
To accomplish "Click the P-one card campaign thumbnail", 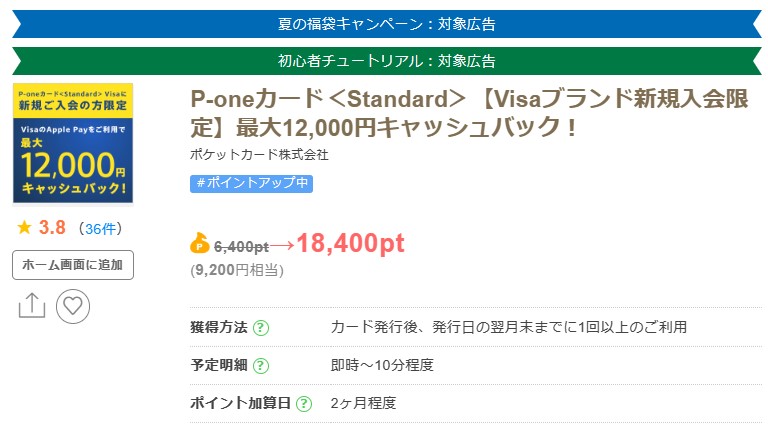I will [73, 143].
